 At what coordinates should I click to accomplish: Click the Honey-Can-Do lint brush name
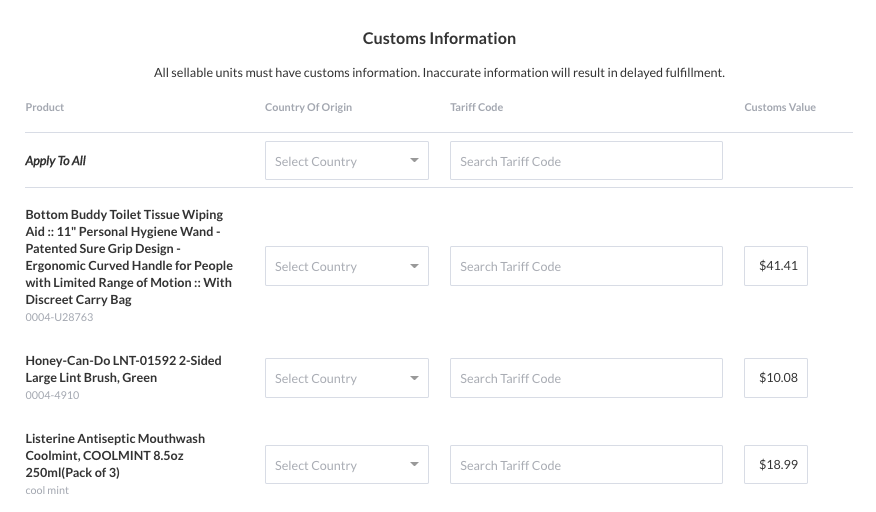123,369
